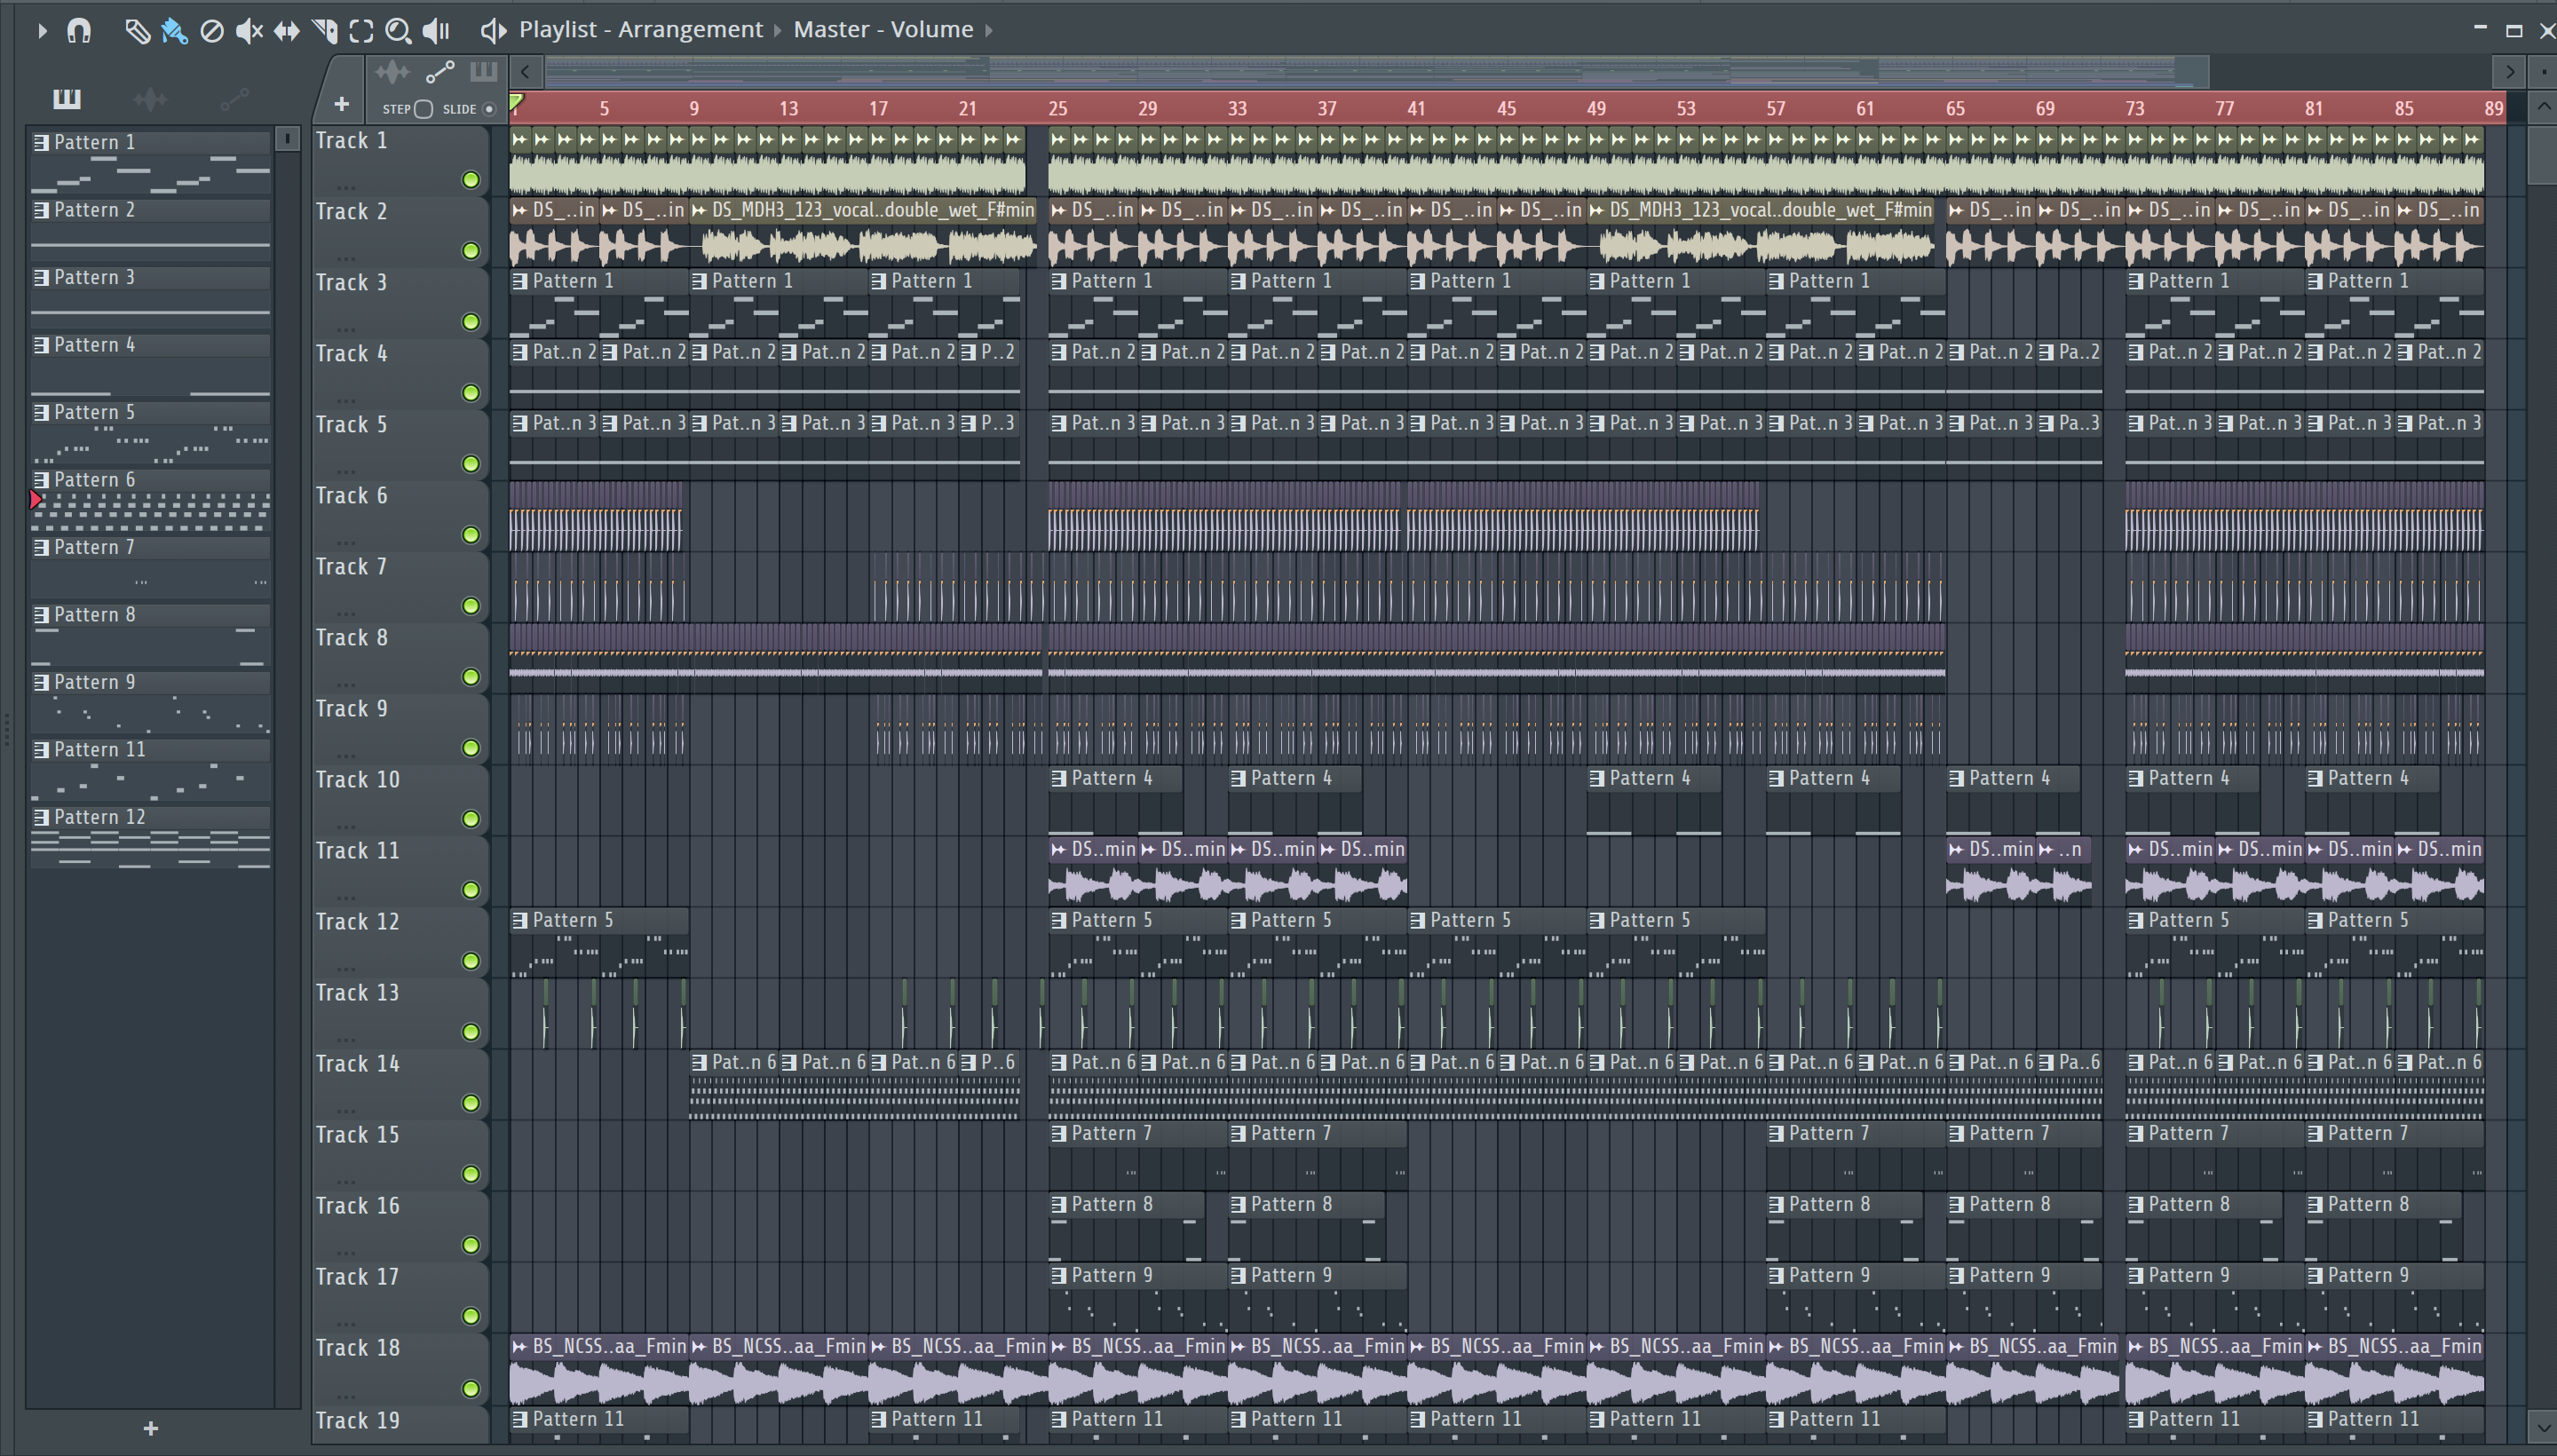This screenshot has width=2557, height=1456.
Task: Add a new track with plus button
Action: 341,104
